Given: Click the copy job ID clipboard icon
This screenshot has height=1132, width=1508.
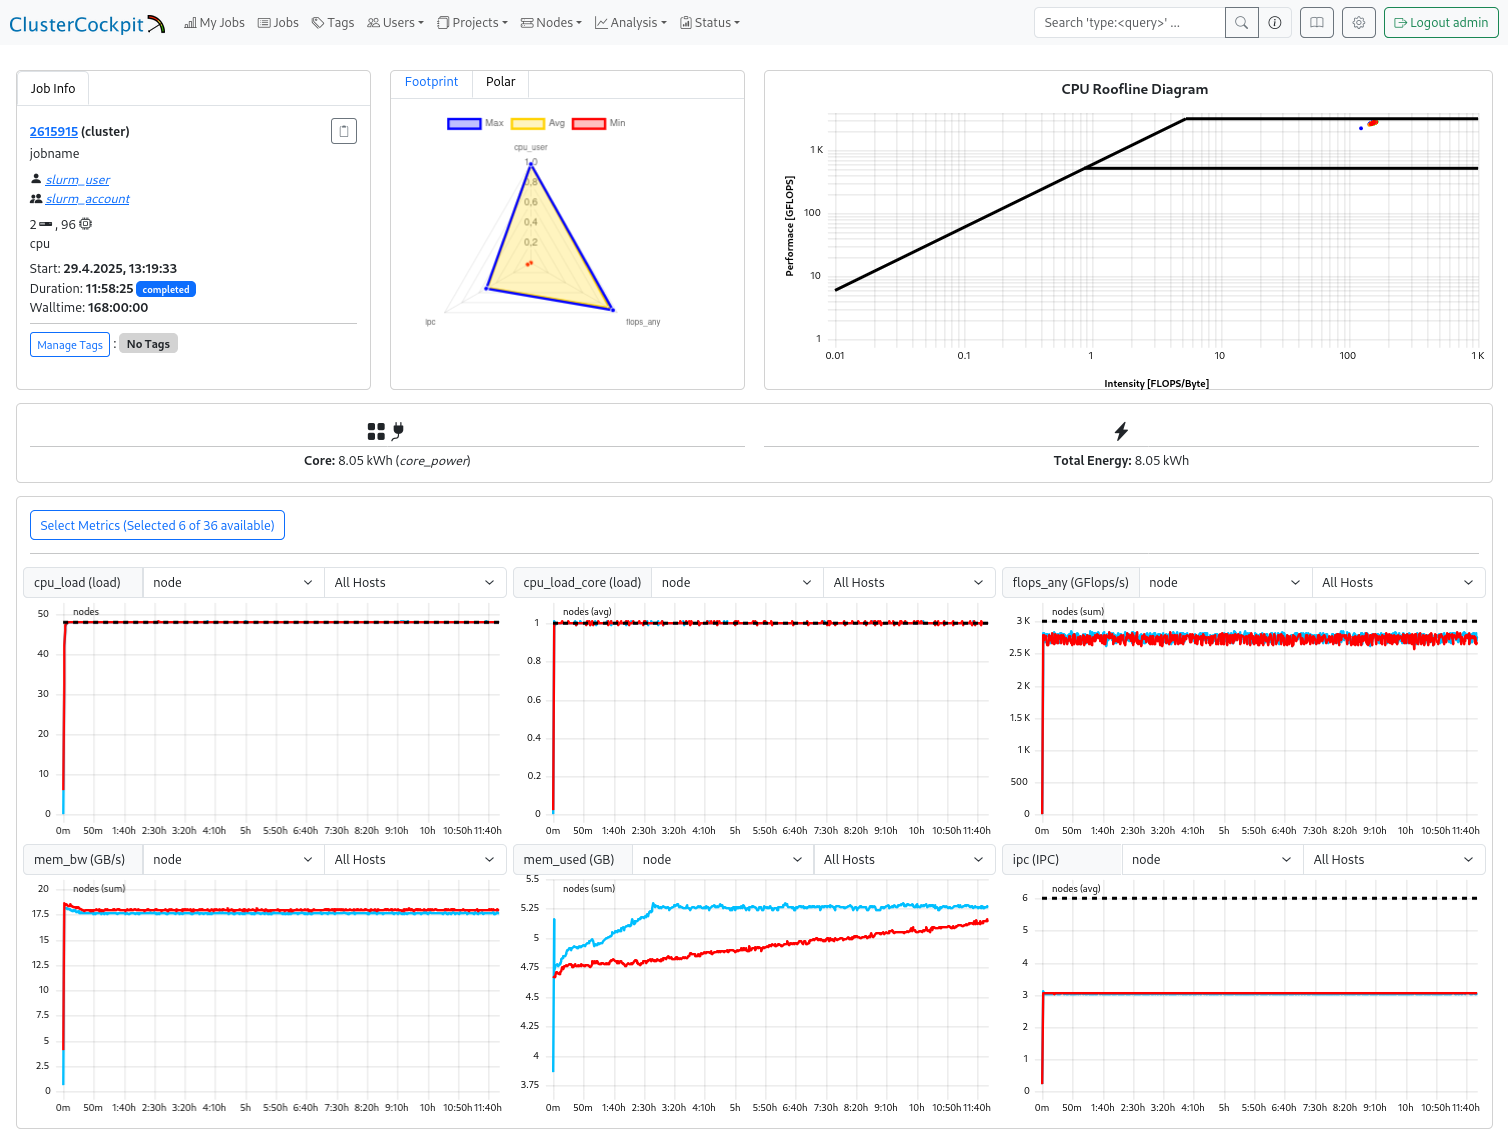Looking at the screenshot, I should (344, 131).
